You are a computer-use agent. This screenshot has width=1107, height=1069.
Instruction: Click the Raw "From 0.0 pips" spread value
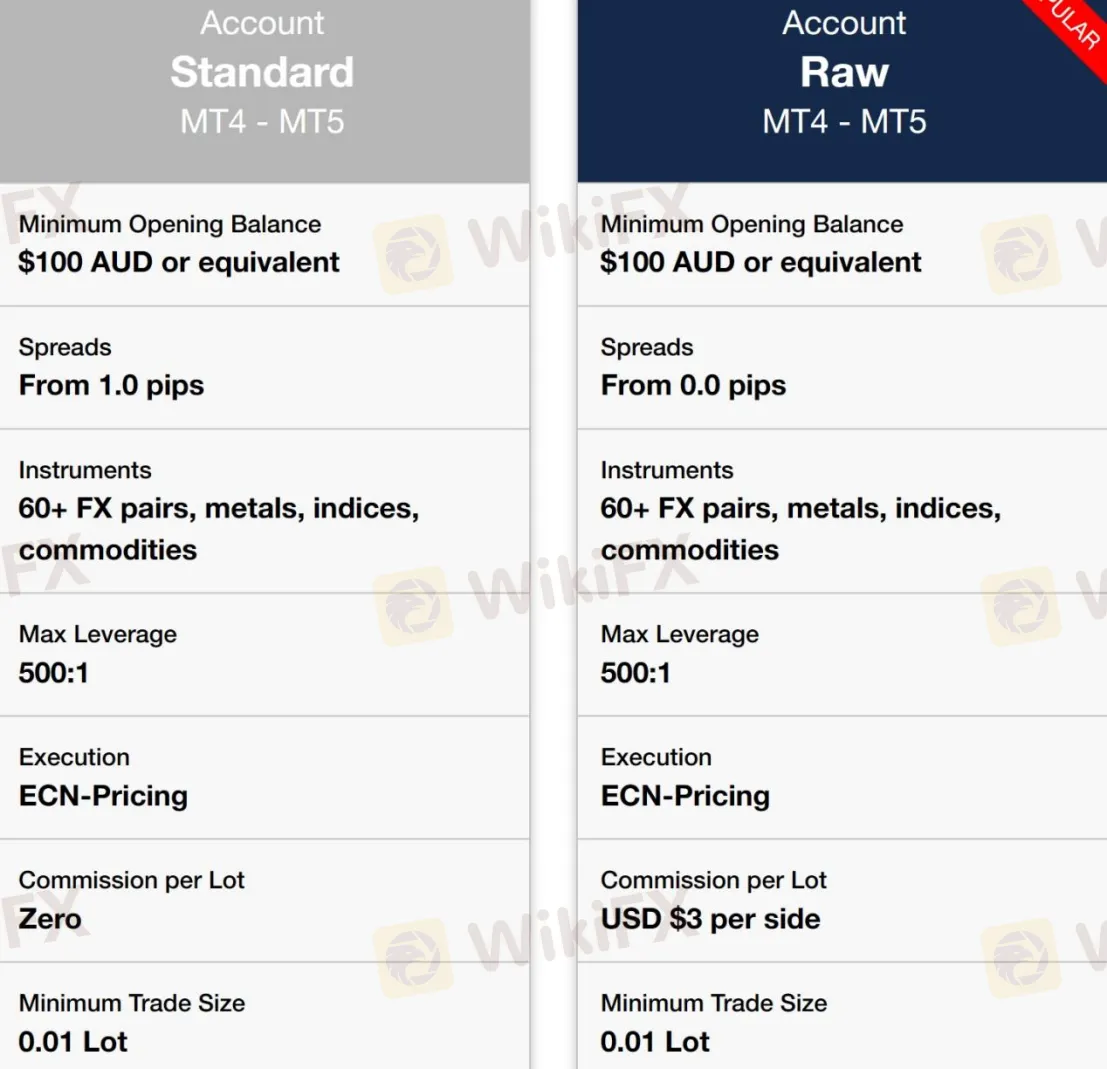pos(693,386)
